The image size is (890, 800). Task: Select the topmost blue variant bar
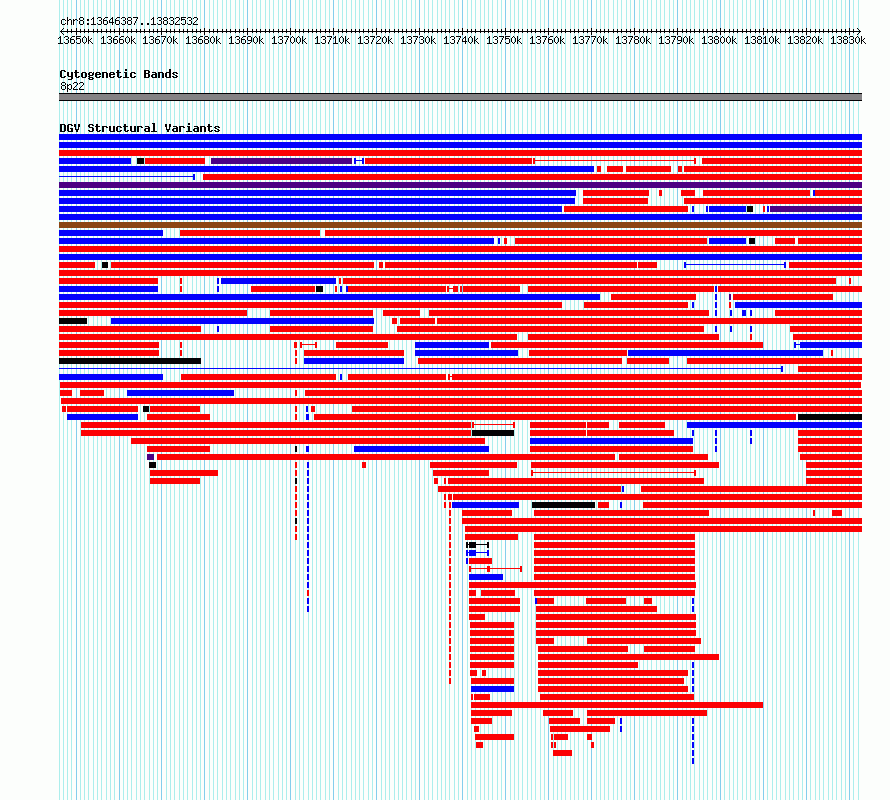point(460,137)
